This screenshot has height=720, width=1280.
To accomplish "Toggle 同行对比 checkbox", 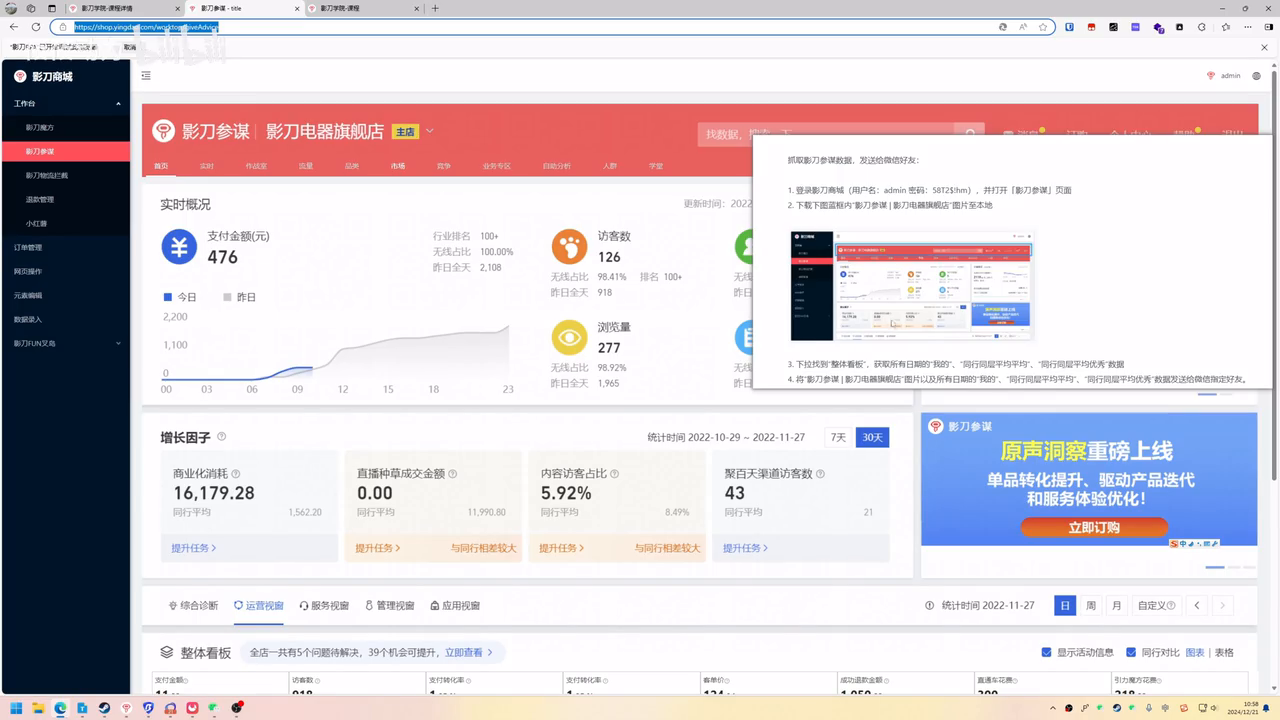I will pyautogui.click(x=1131, y=652).
